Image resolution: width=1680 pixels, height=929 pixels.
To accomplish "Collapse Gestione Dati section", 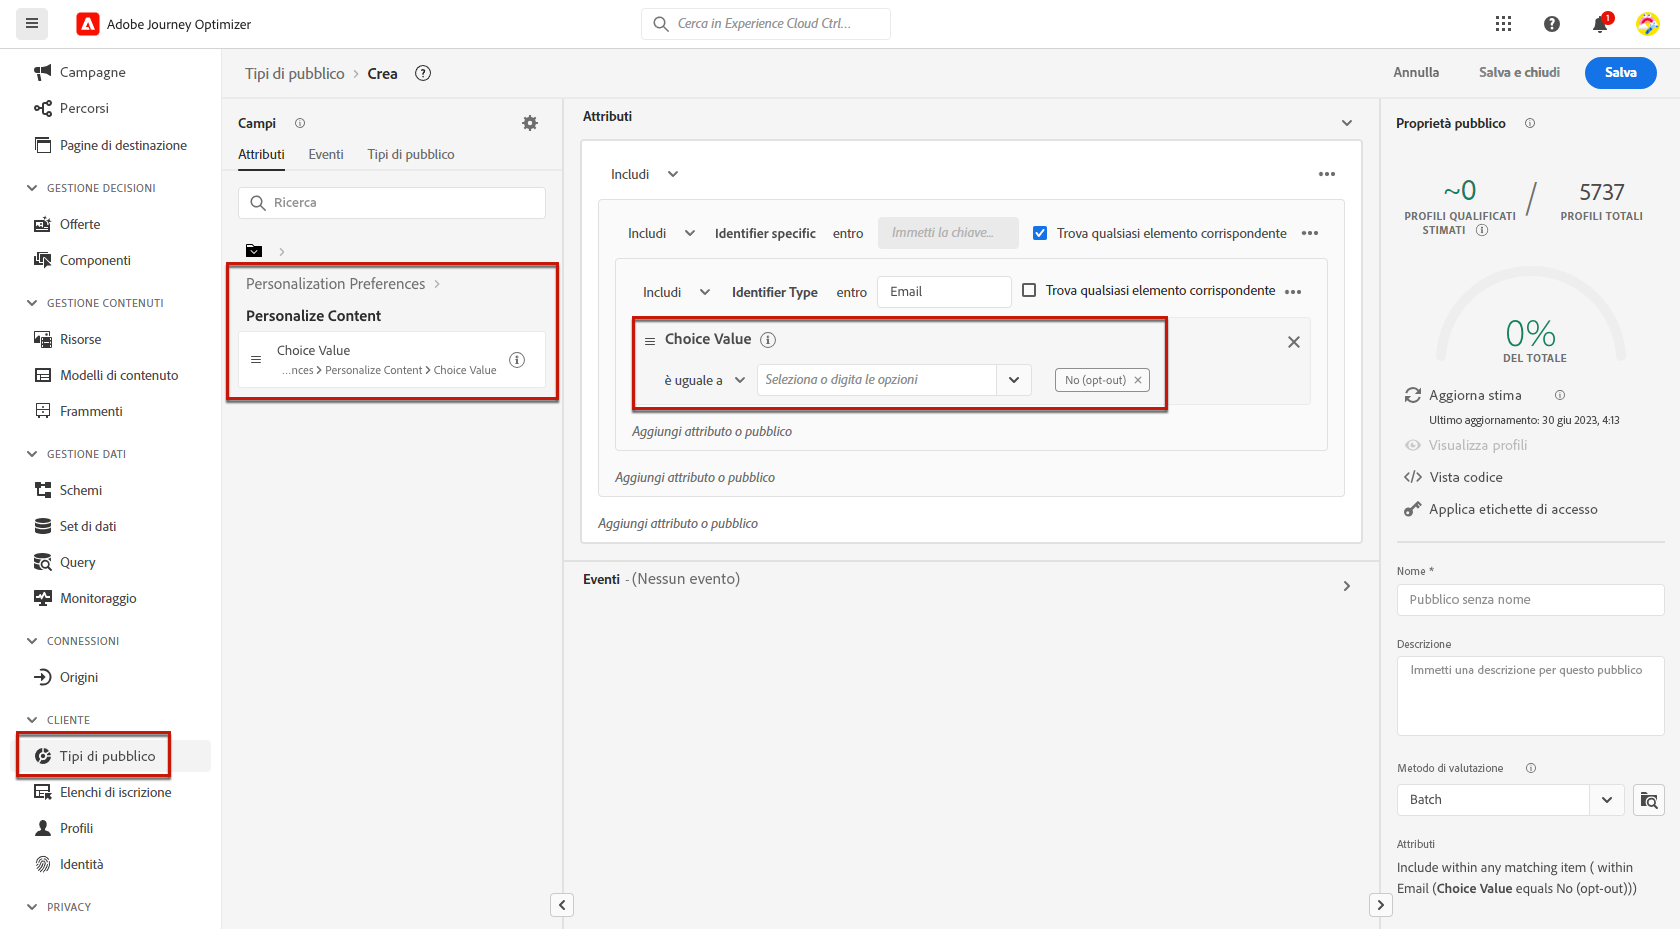I will click(x=32, y=454).
